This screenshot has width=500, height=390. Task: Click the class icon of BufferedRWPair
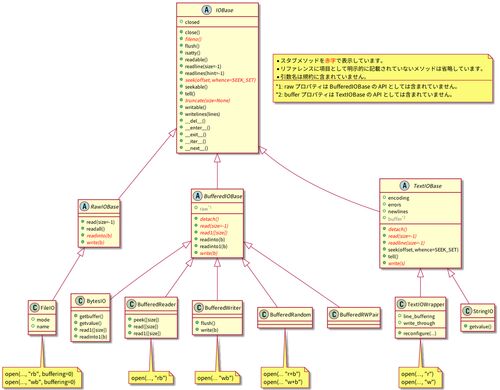coord(334,314)
